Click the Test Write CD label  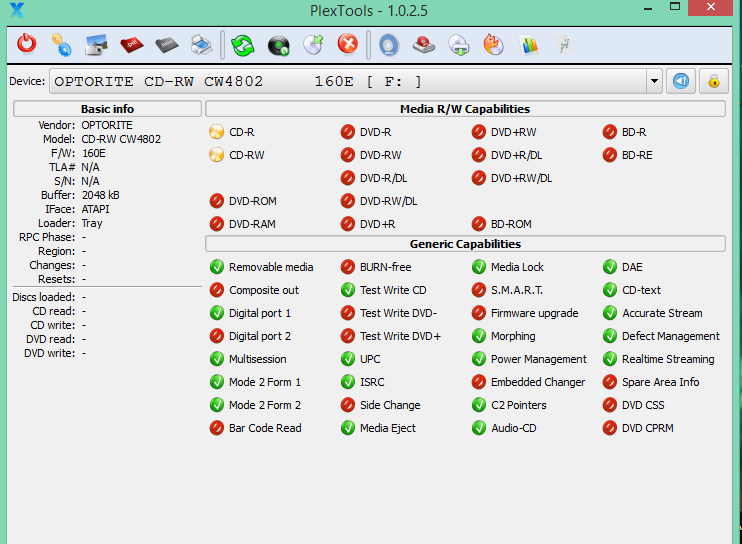click(393, 290)
